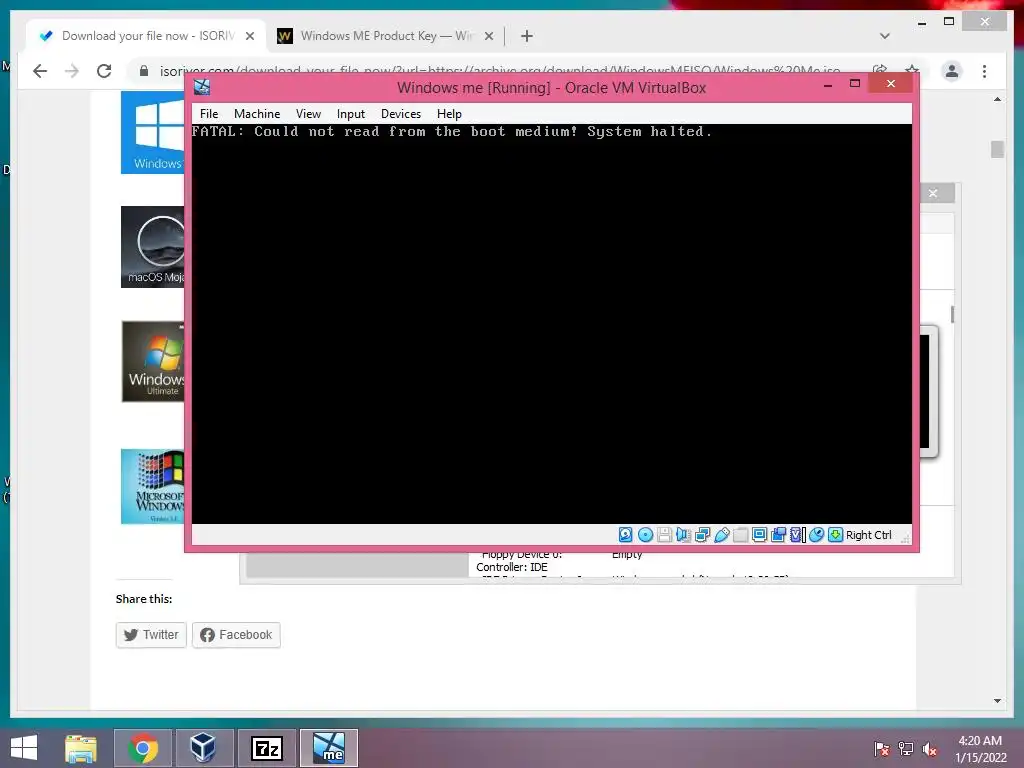Click the muted volume tray icon
The width and height of the screenshot is (1024, 768).
pos(930,750)
